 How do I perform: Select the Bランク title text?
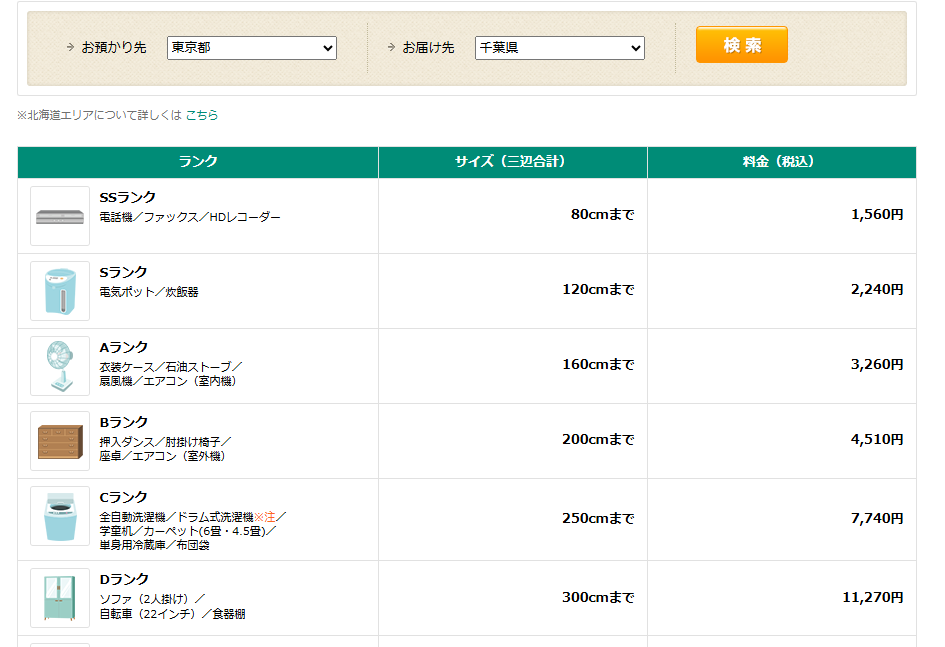tap(124, 422)
